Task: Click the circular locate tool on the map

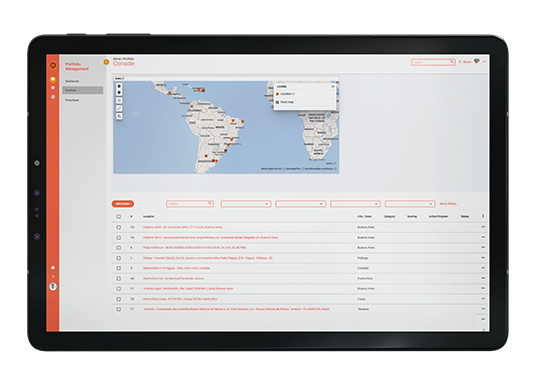Action: [119, 101]
